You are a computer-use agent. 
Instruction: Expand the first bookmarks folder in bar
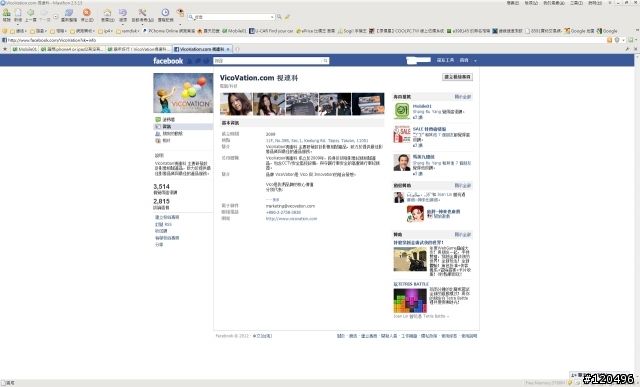pyautogui.click(x=18, y=31)
